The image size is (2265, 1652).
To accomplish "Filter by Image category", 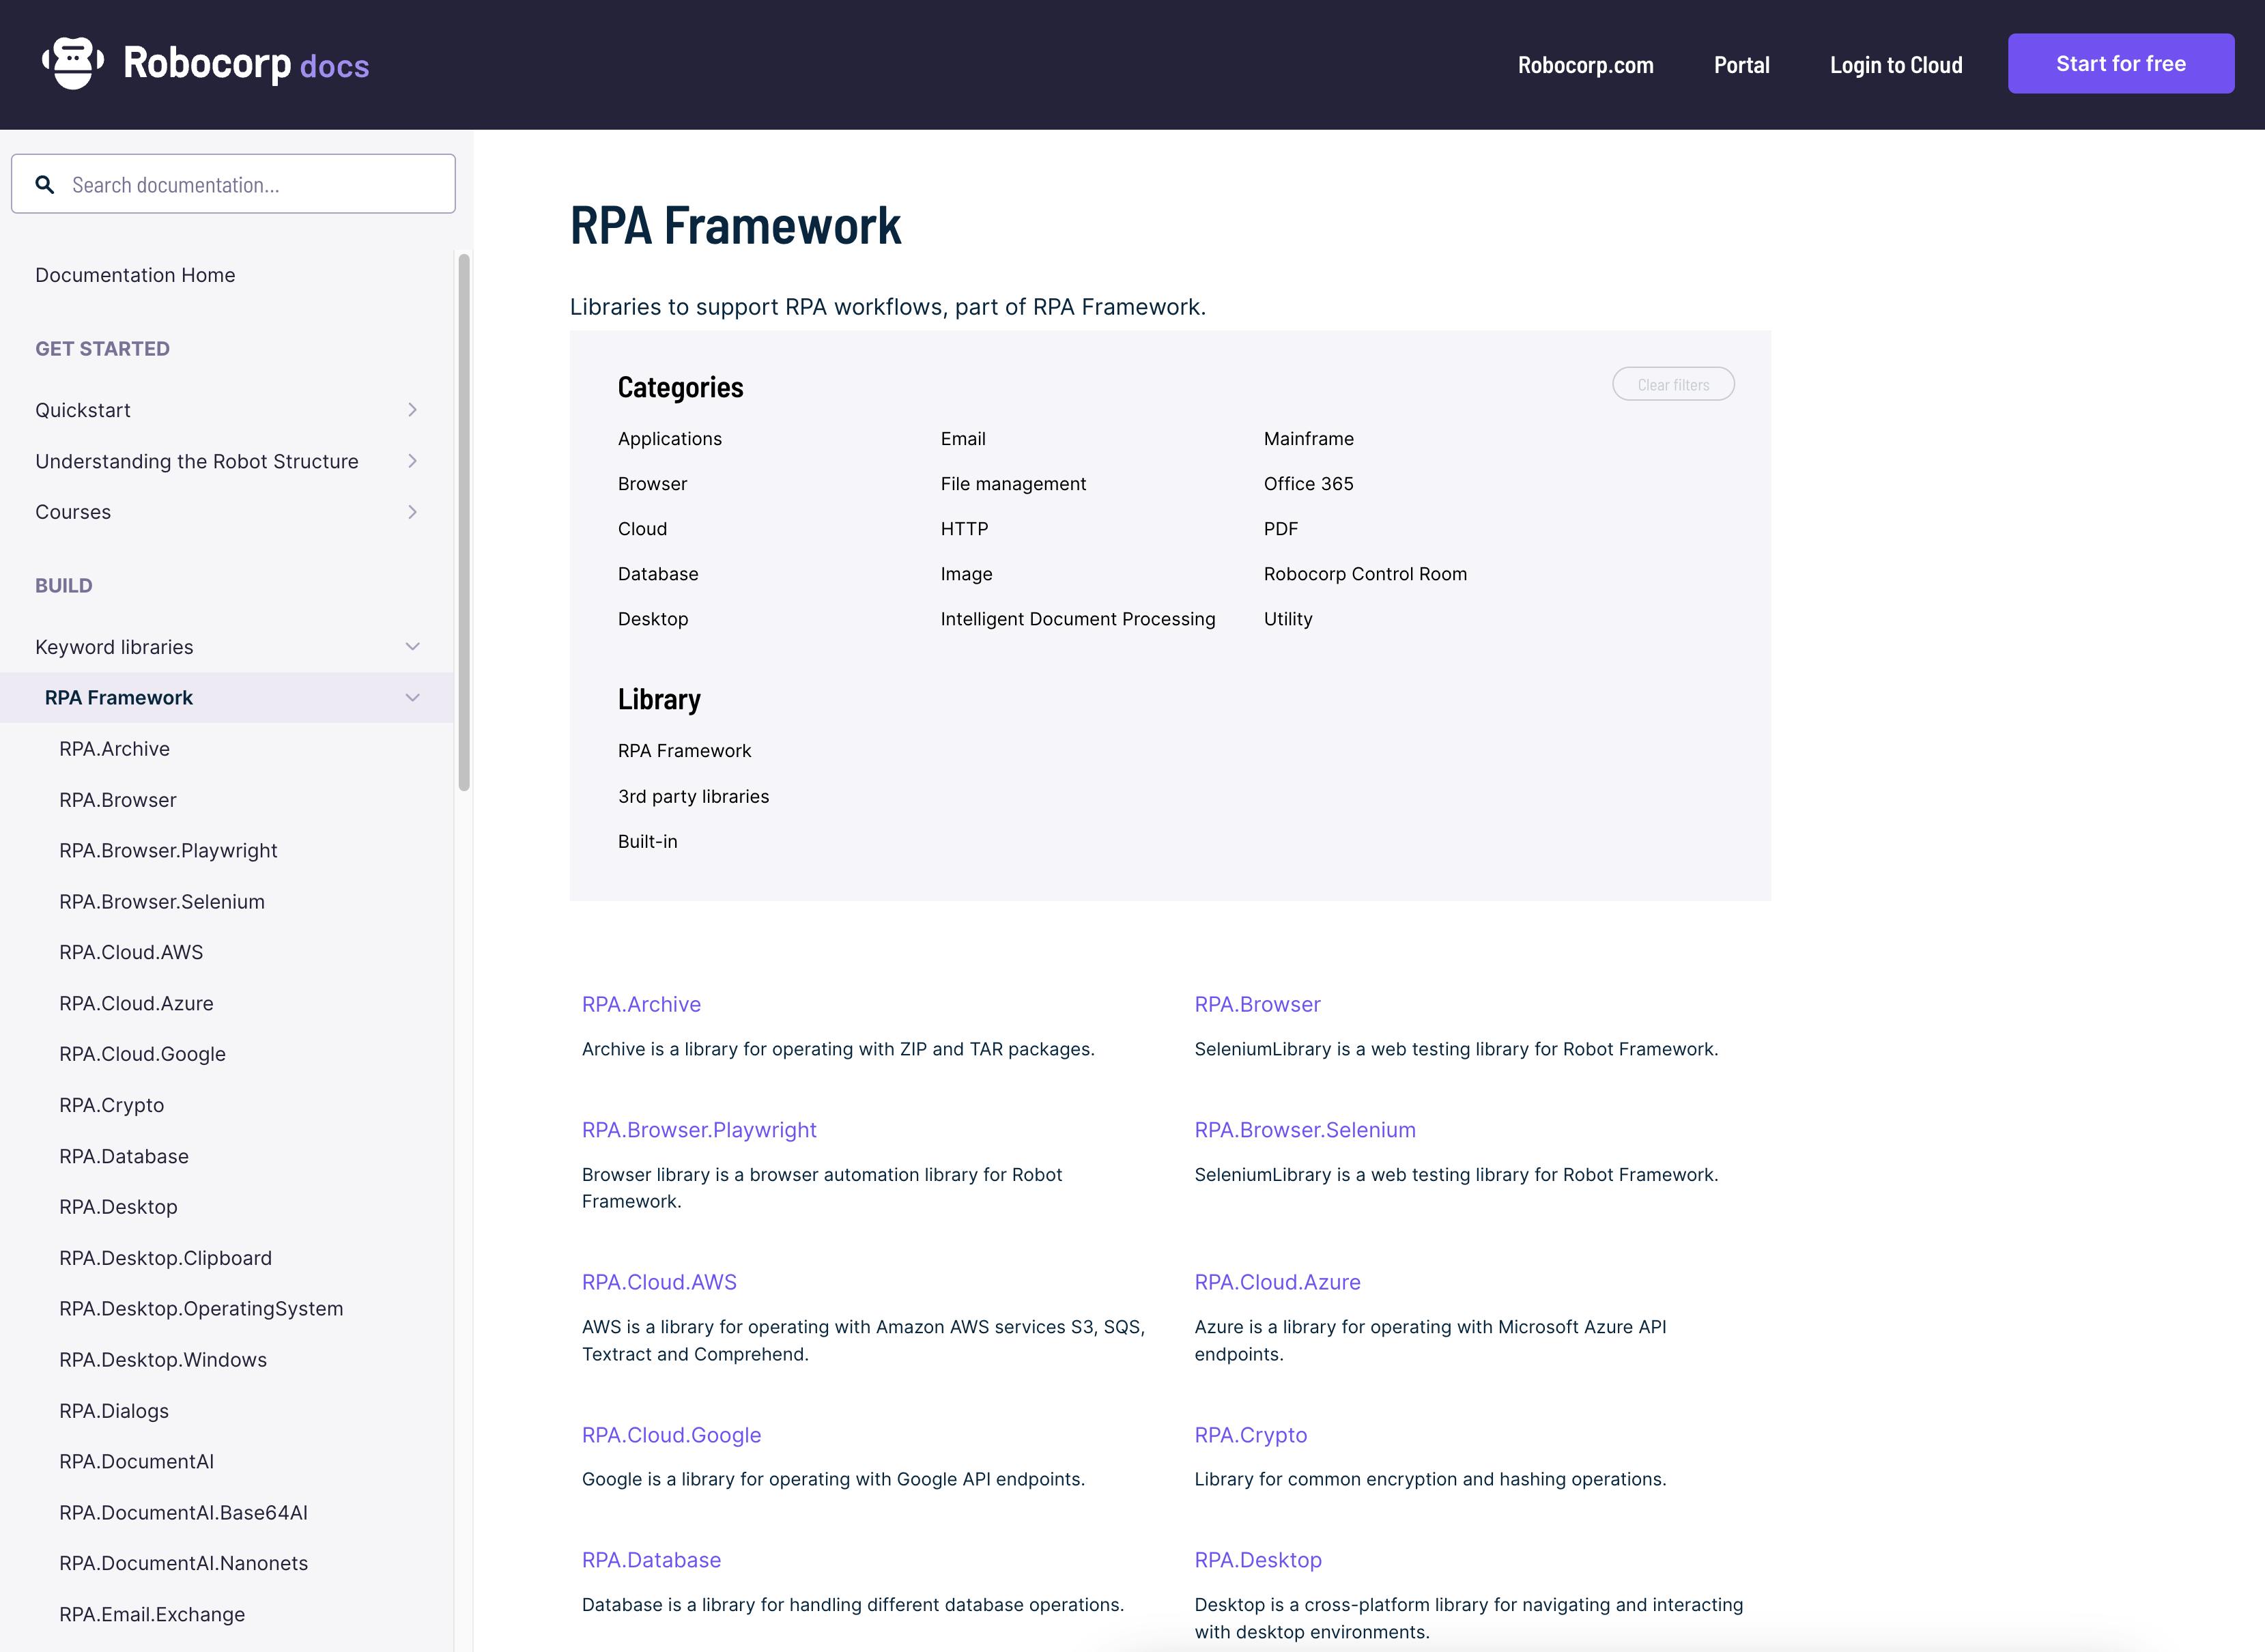I will point(966,574).
